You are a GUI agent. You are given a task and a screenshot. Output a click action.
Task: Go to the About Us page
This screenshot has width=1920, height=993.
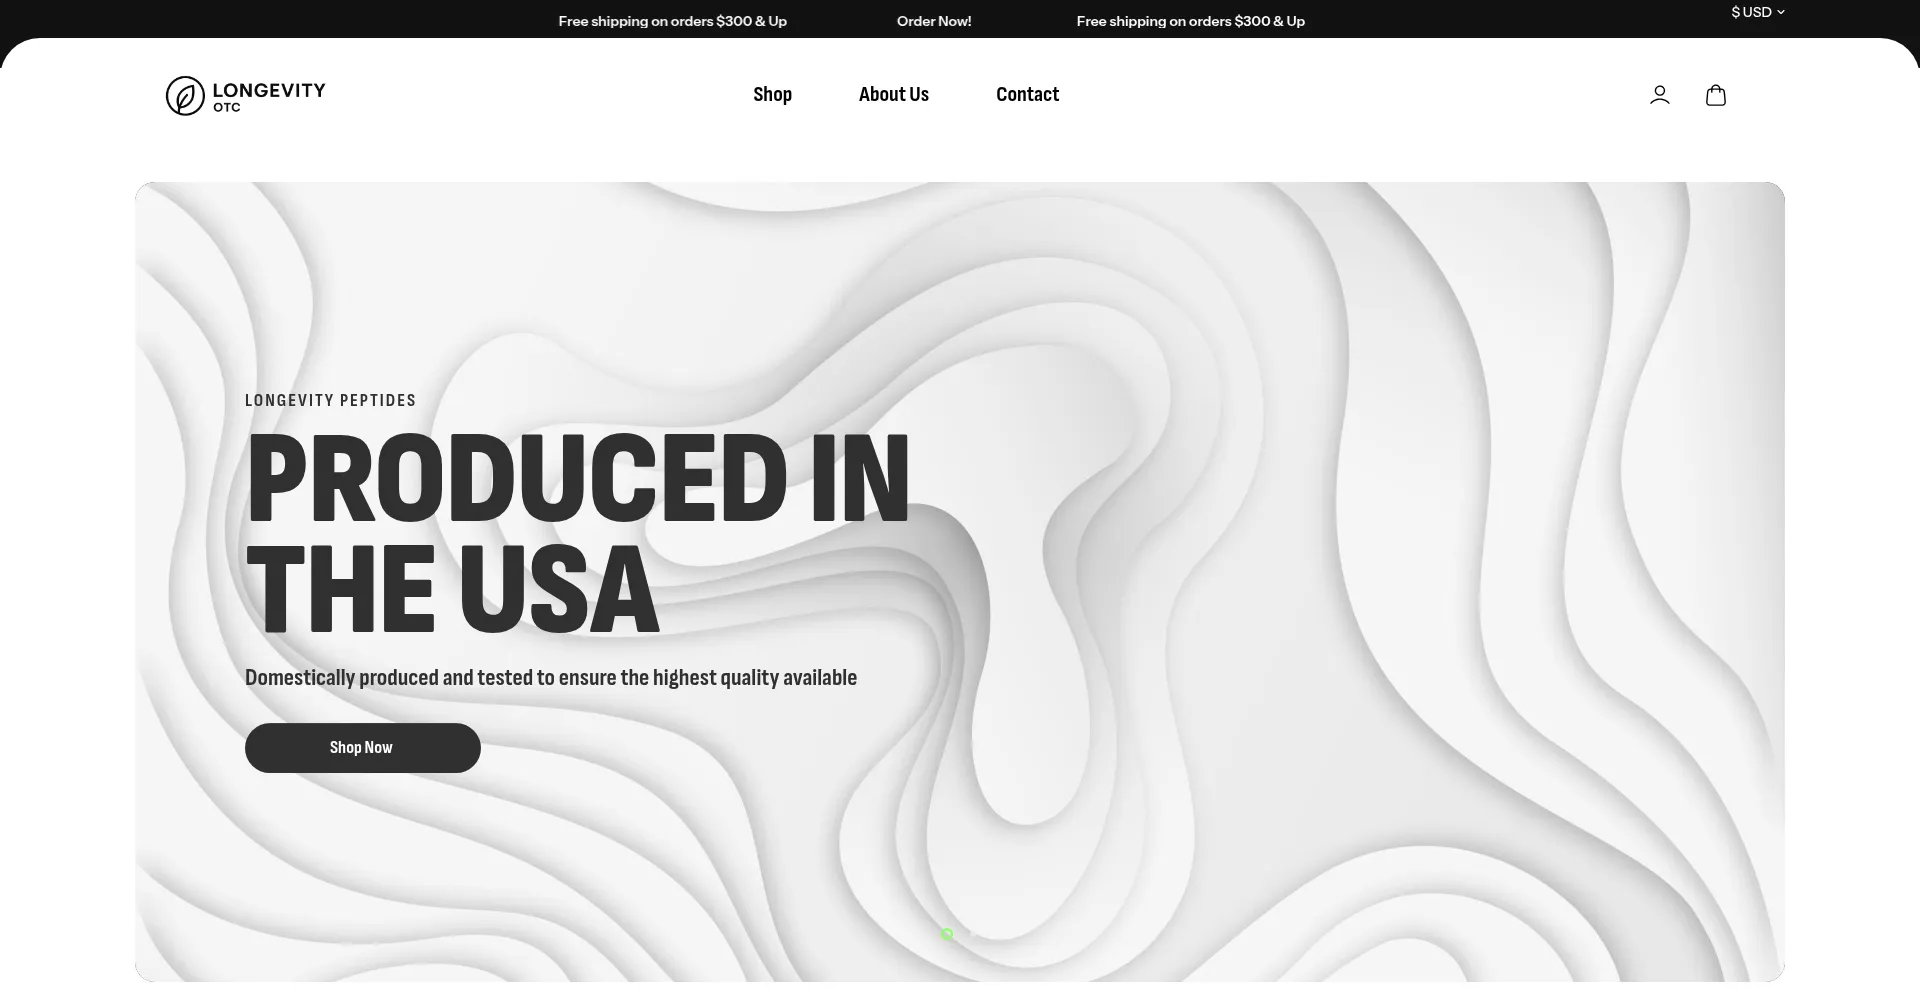point(893,95)
